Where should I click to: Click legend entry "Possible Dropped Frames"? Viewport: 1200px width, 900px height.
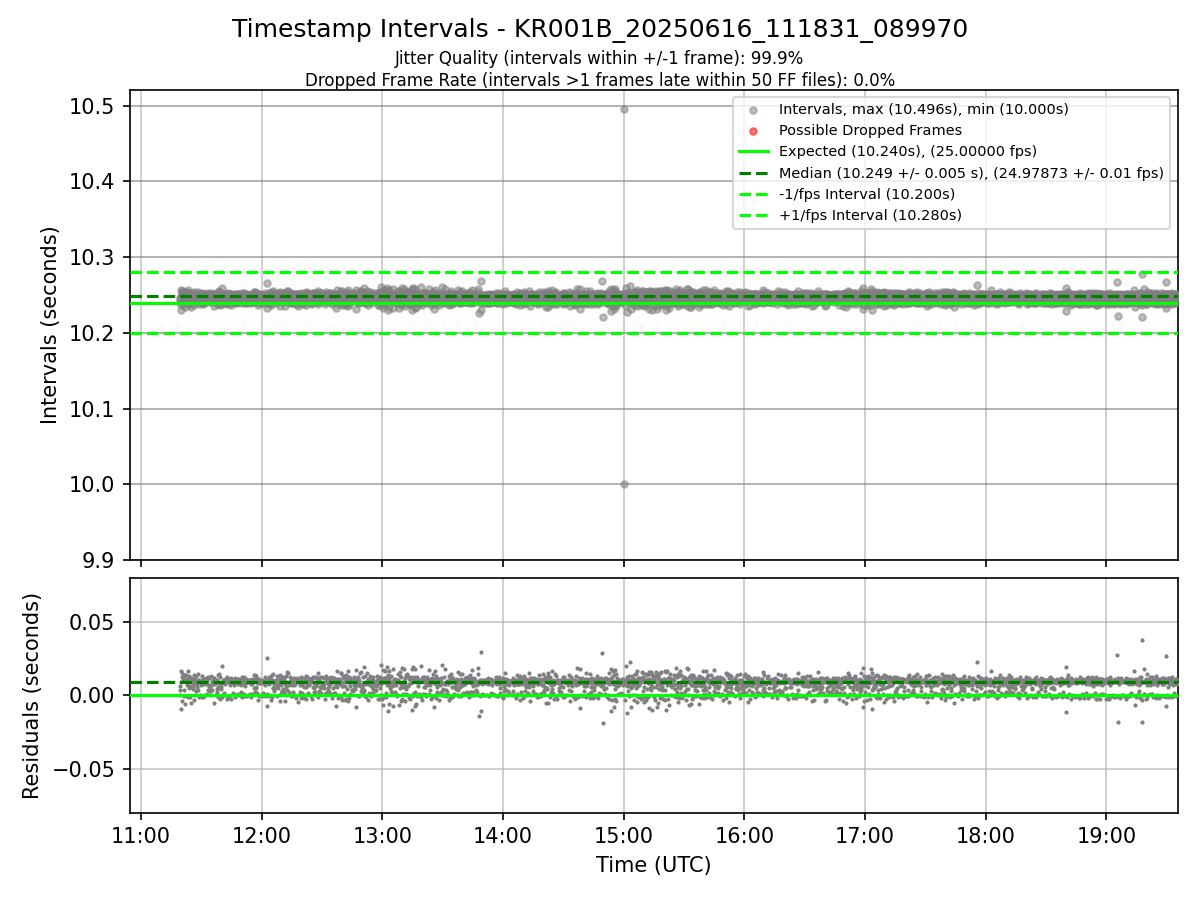(x=870, y=130)
